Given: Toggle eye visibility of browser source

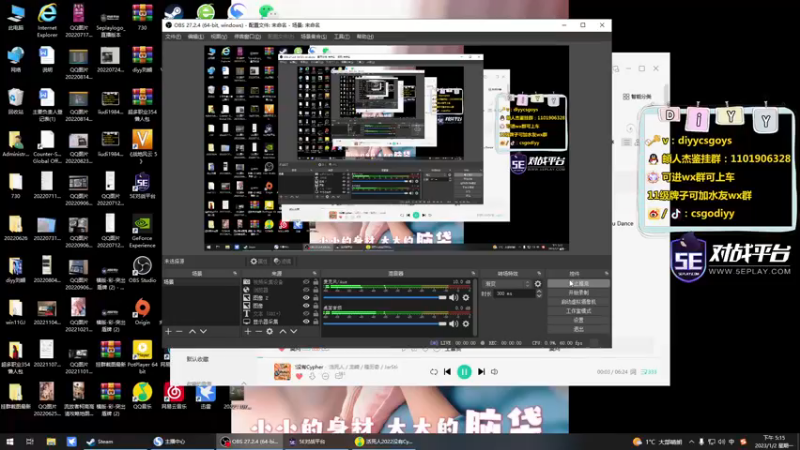Looking at the screenshot, I should pos(306,290).
